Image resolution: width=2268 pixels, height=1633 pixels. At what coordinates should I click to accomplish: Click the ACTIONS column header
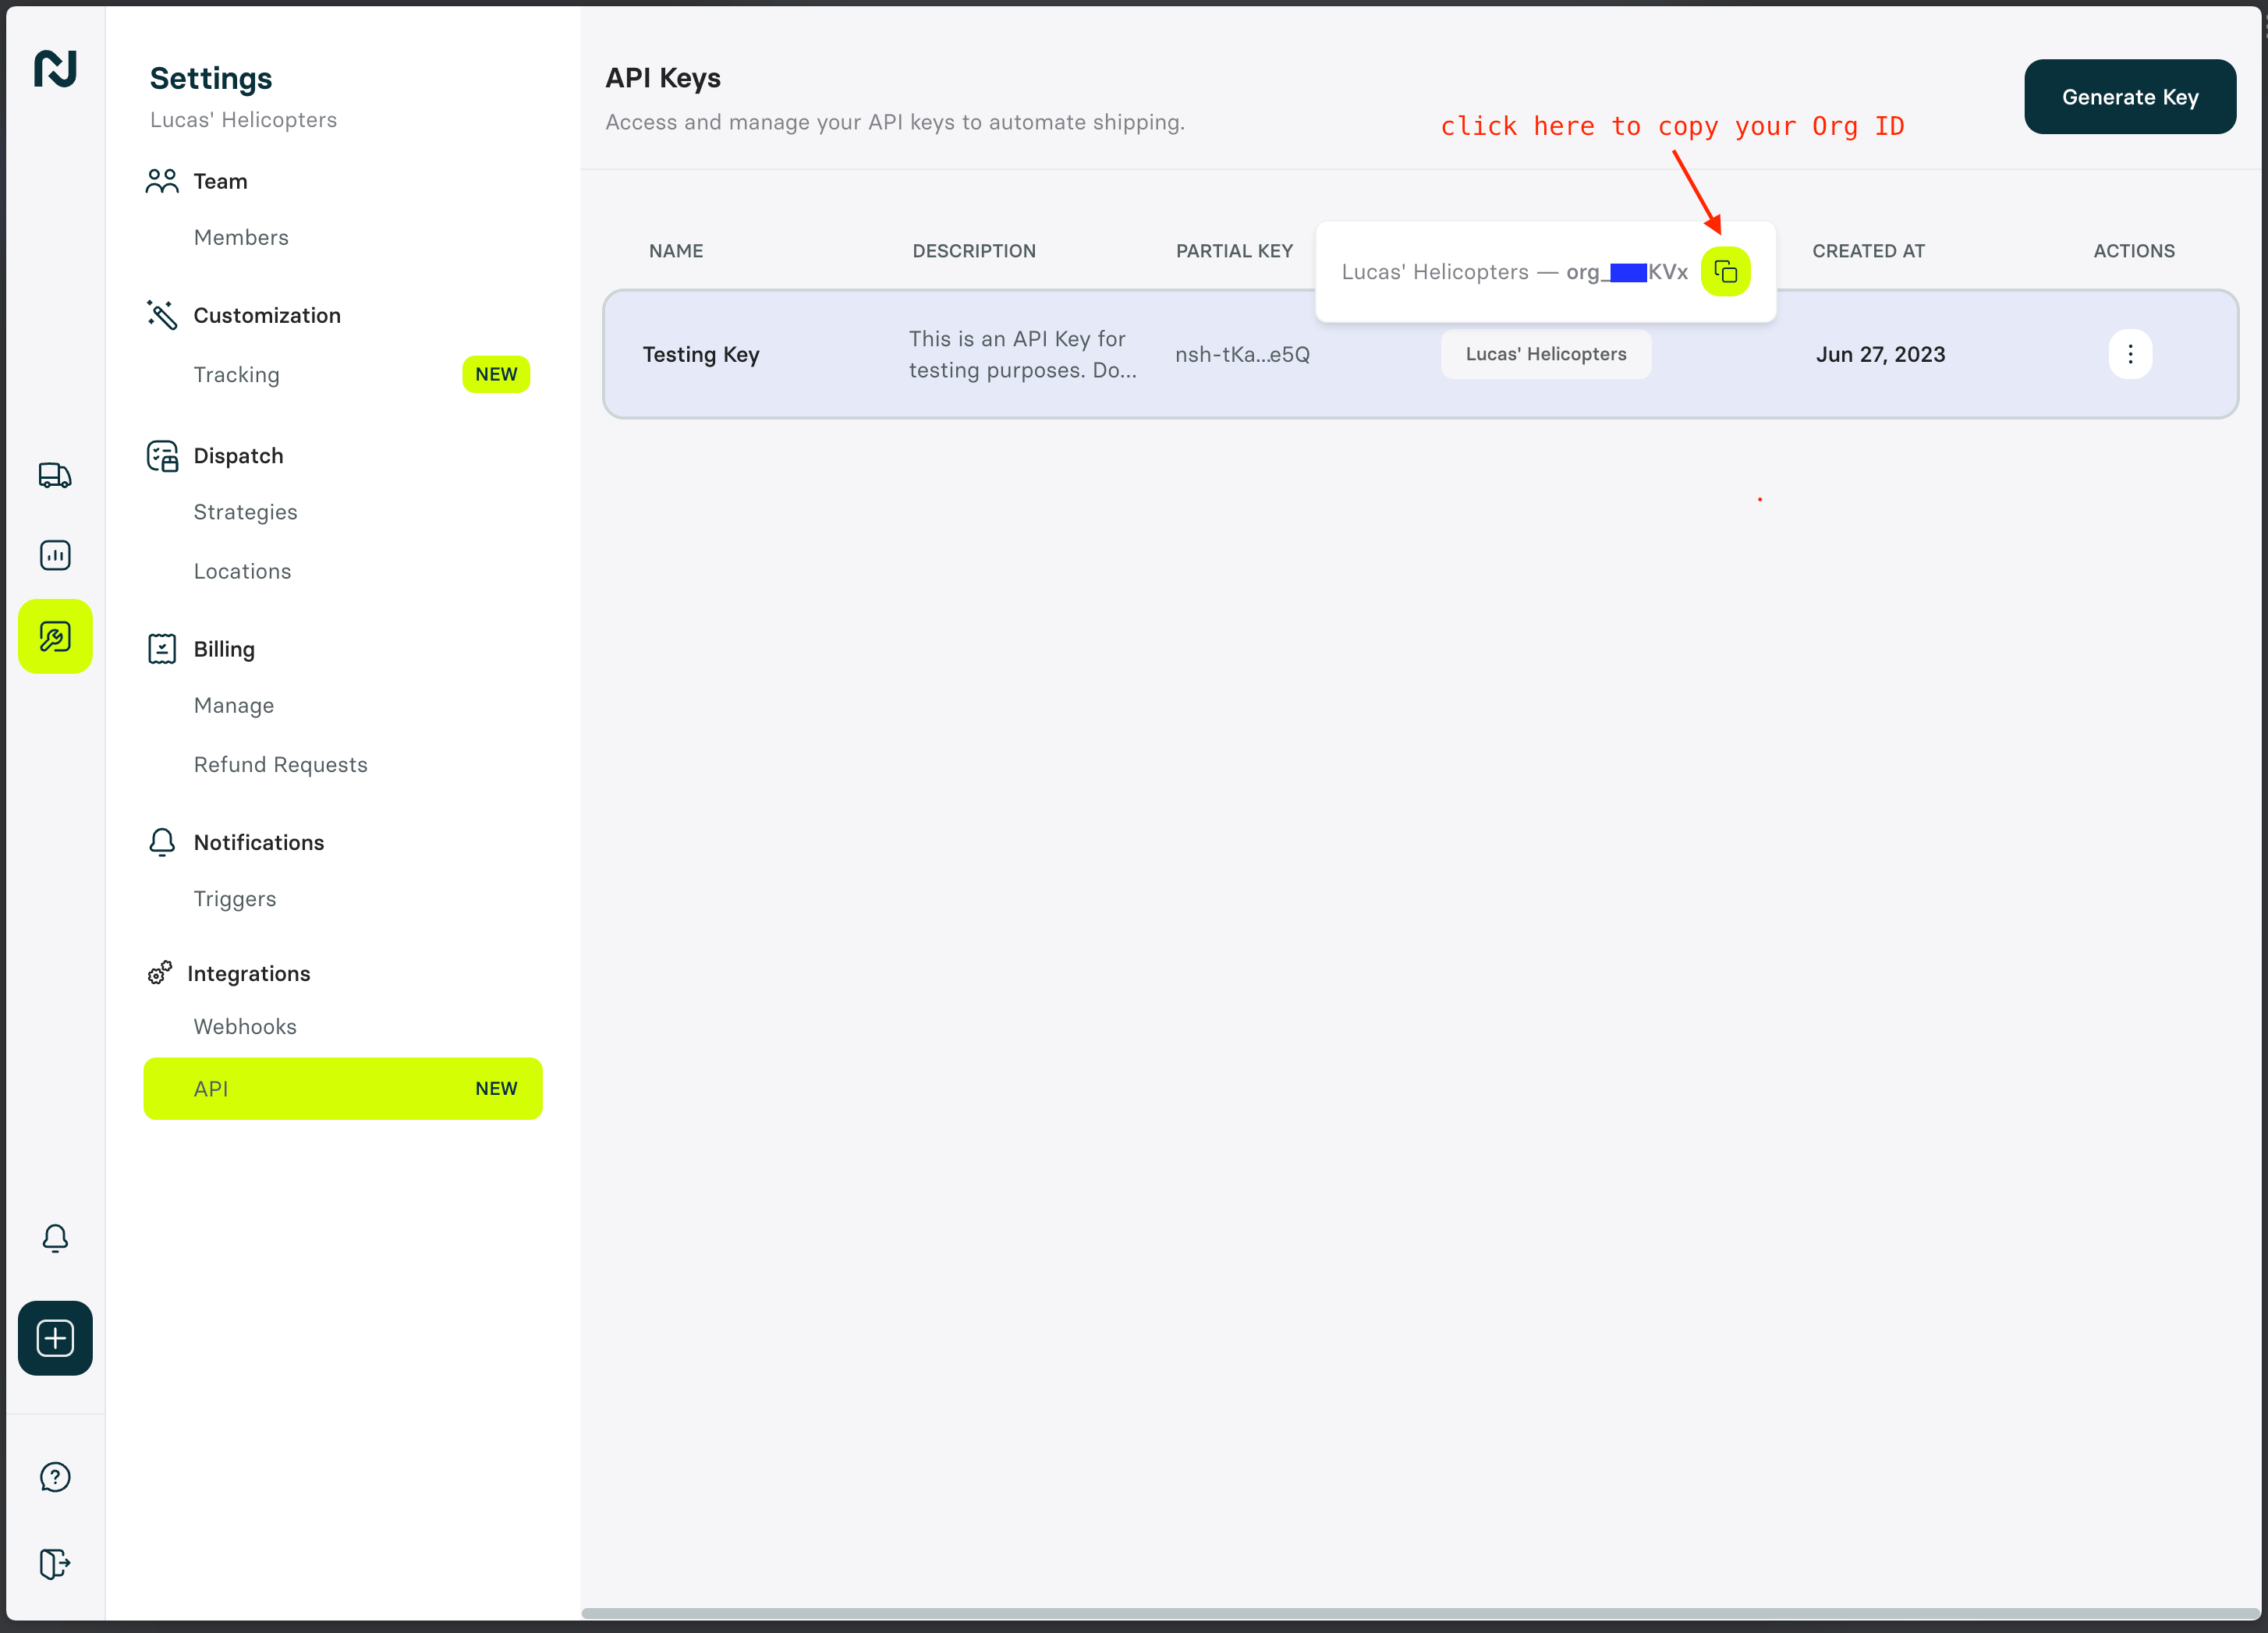tap(2134, 251)
